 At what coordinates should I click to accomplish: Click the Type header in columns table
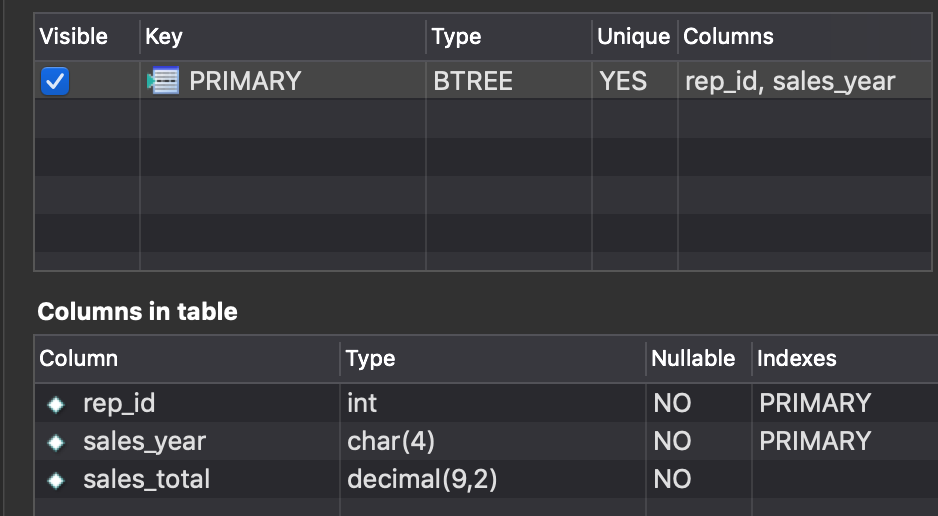coord(370,358)
